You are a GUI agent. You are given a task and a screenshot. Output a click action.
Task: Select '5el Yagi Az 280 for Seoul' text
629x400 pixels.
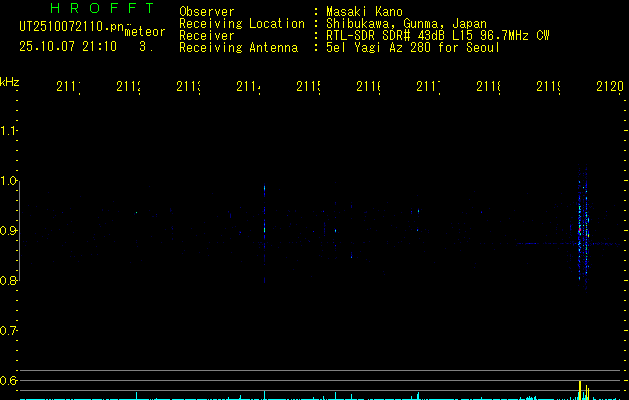(x=413, y=48)
